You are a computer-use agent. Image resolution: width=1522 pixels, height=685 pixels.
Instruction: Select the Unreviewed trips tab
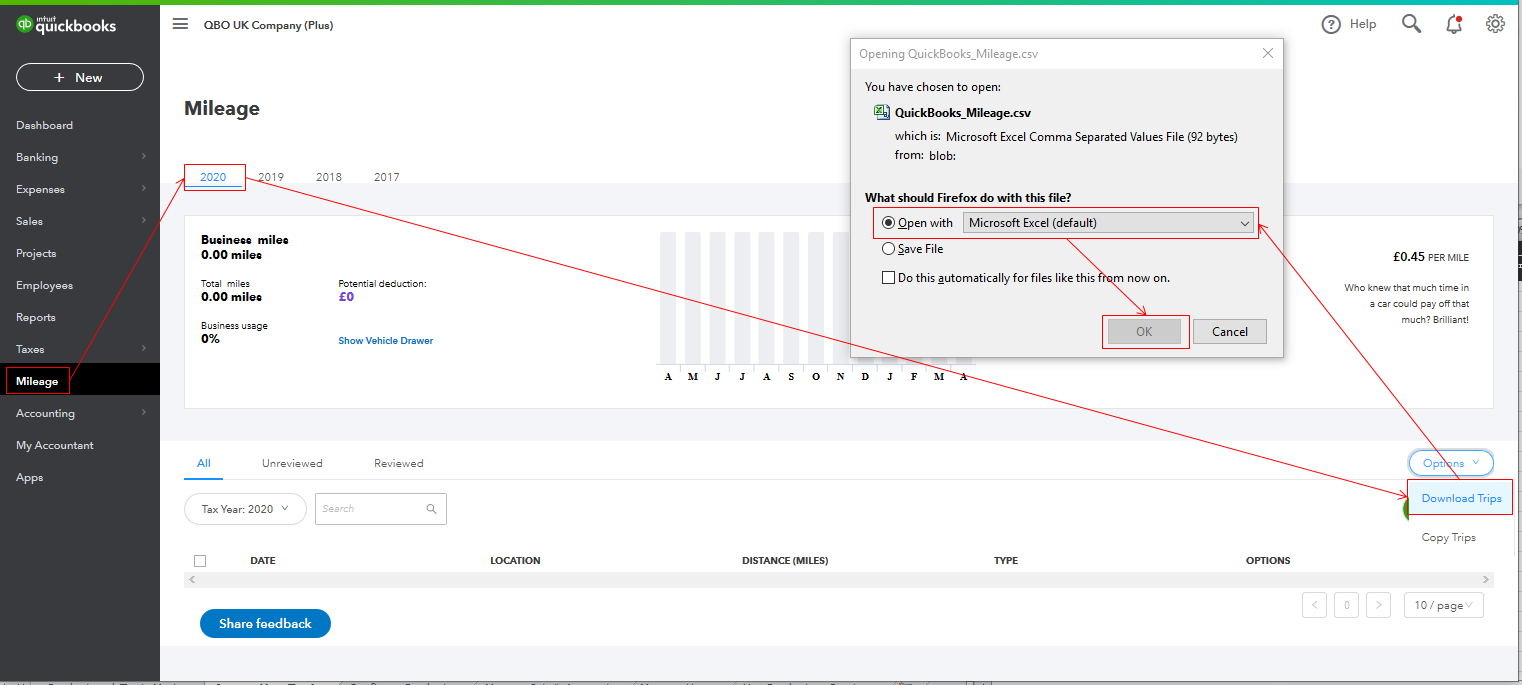point(292,463)
